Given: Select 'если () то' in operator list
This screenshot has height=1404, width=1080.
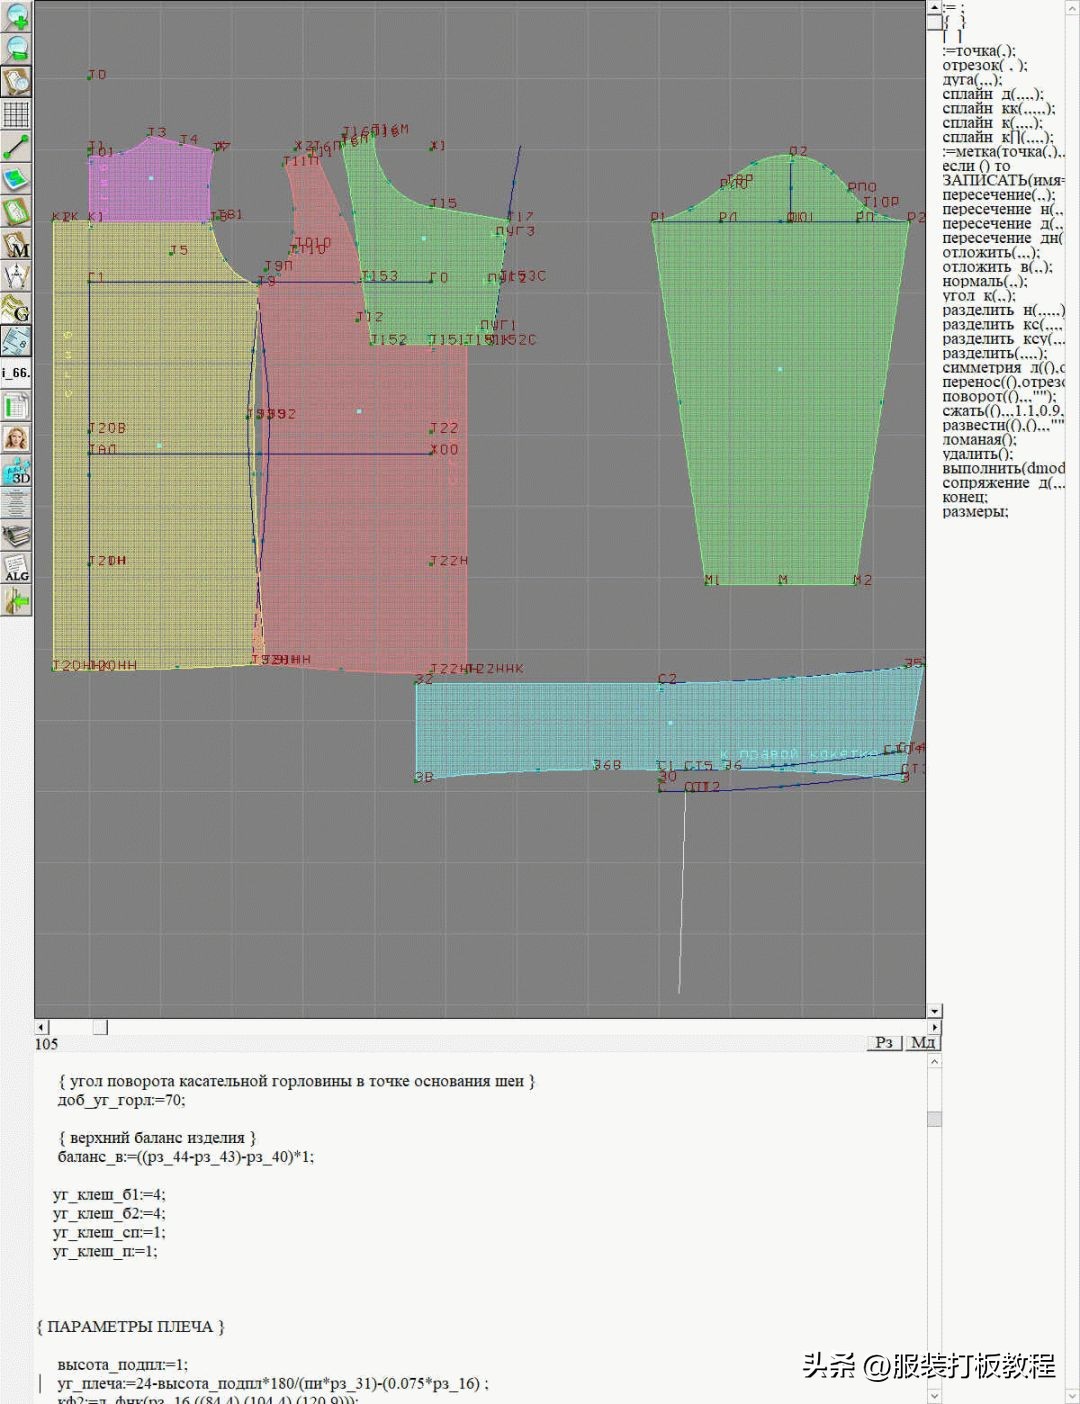Looking at the screenshot, I should click(x=976, y=166).
